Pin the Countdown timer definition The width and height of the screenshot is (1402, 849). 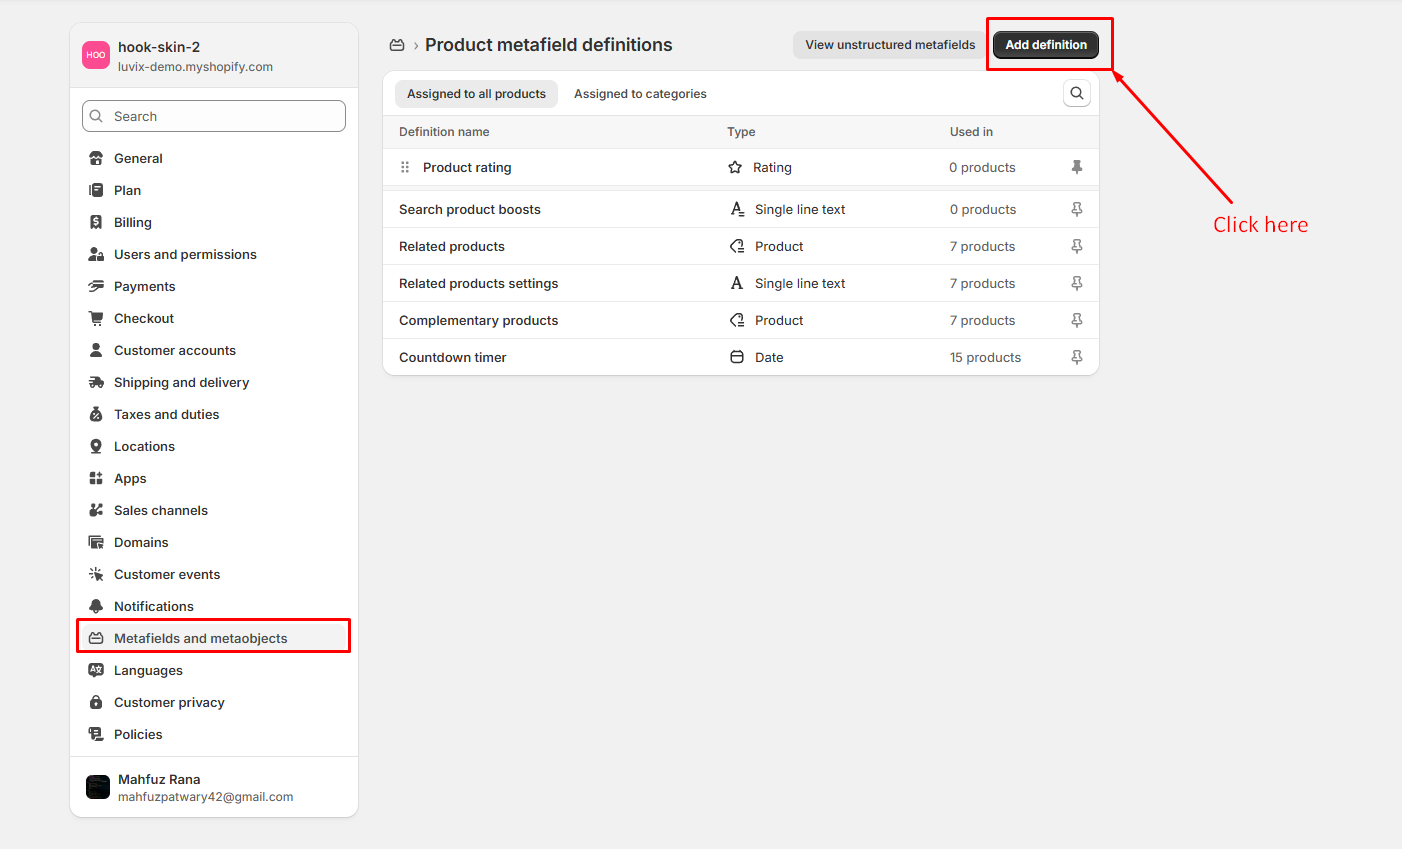[1077, 357]
